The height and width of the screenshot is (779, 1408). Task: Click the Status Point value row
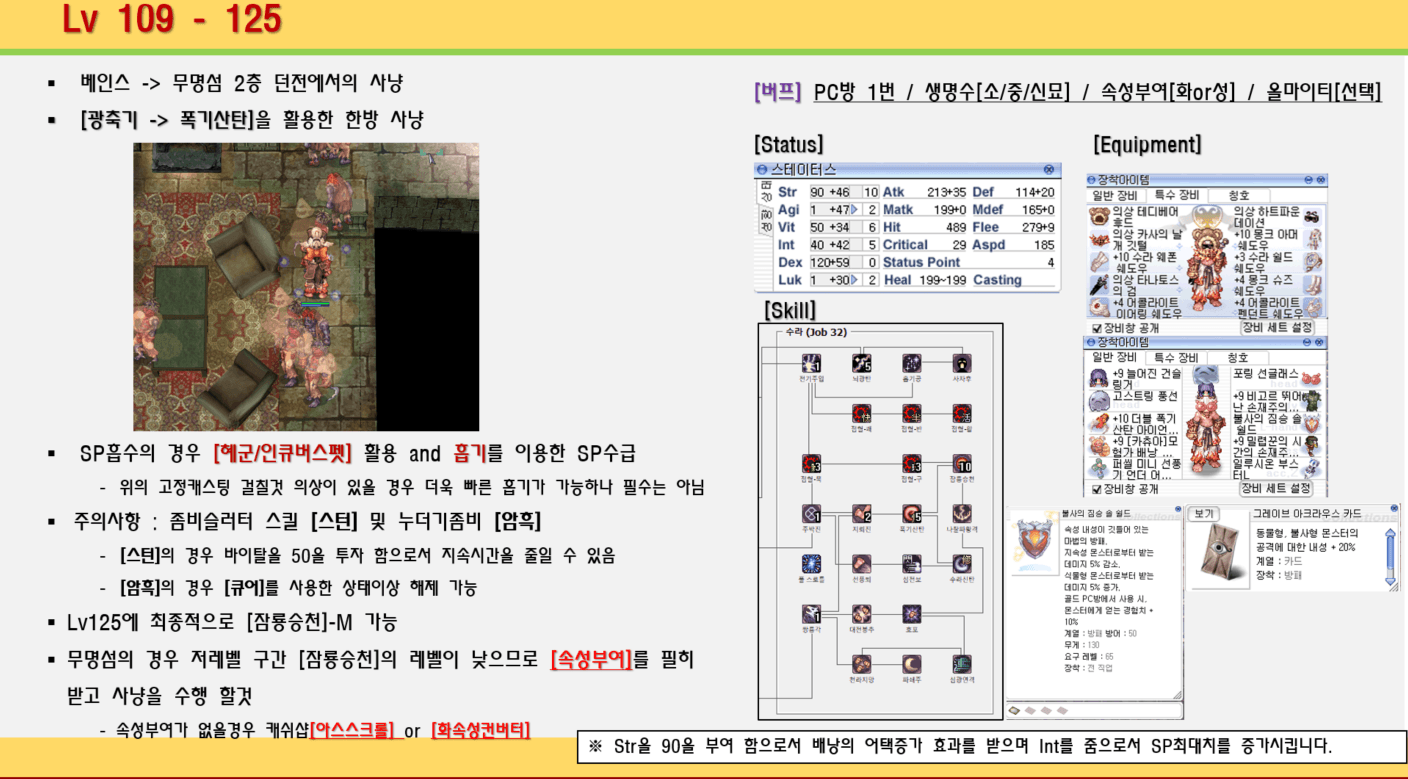[968, 262]
